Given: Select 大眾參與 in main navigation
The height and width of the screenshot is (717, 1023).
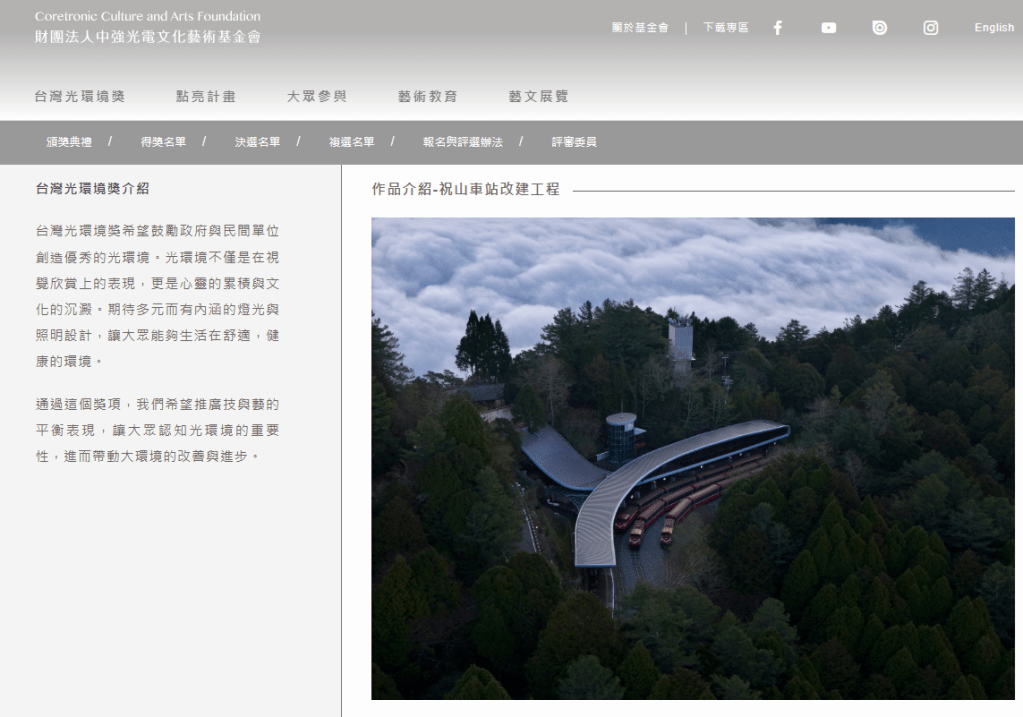Looking at the screenshot, I should (x=317, y=97).
